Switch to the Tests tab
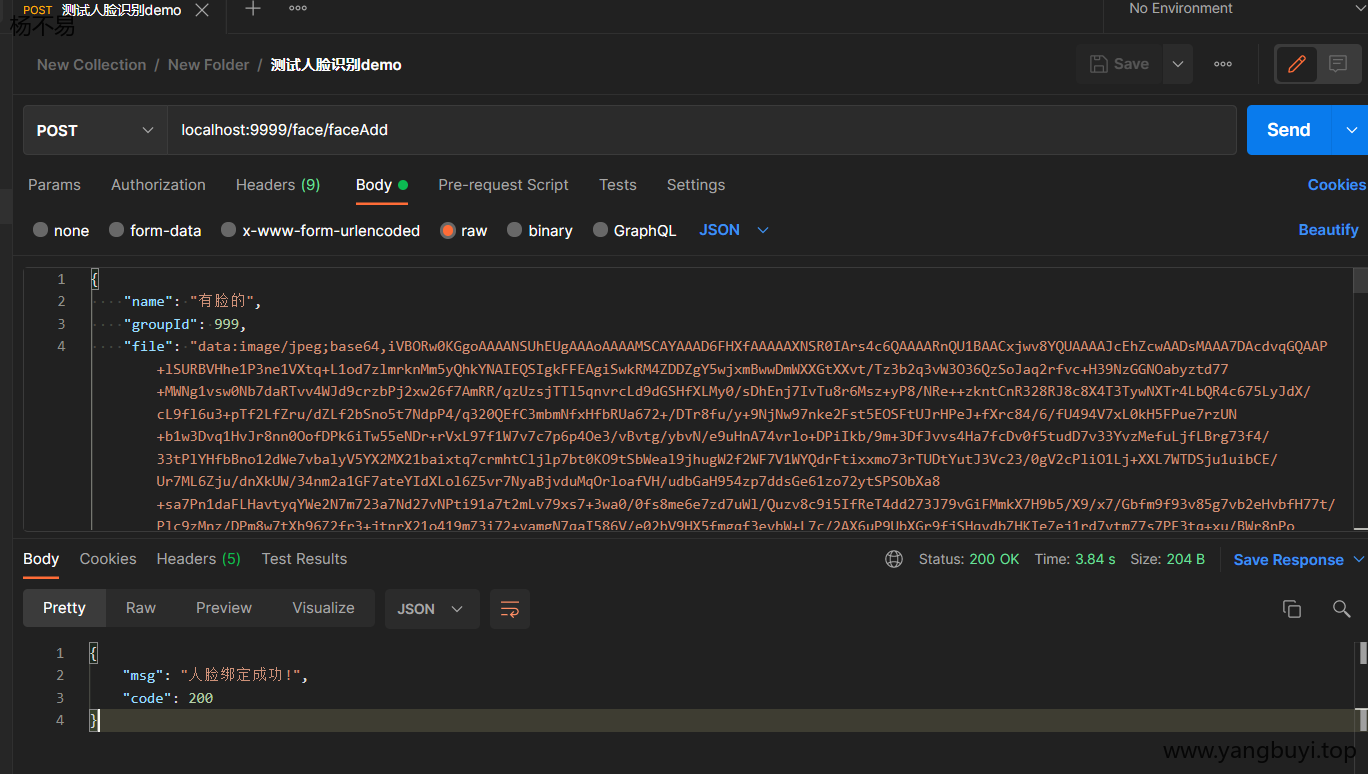 tap(618, 185)
